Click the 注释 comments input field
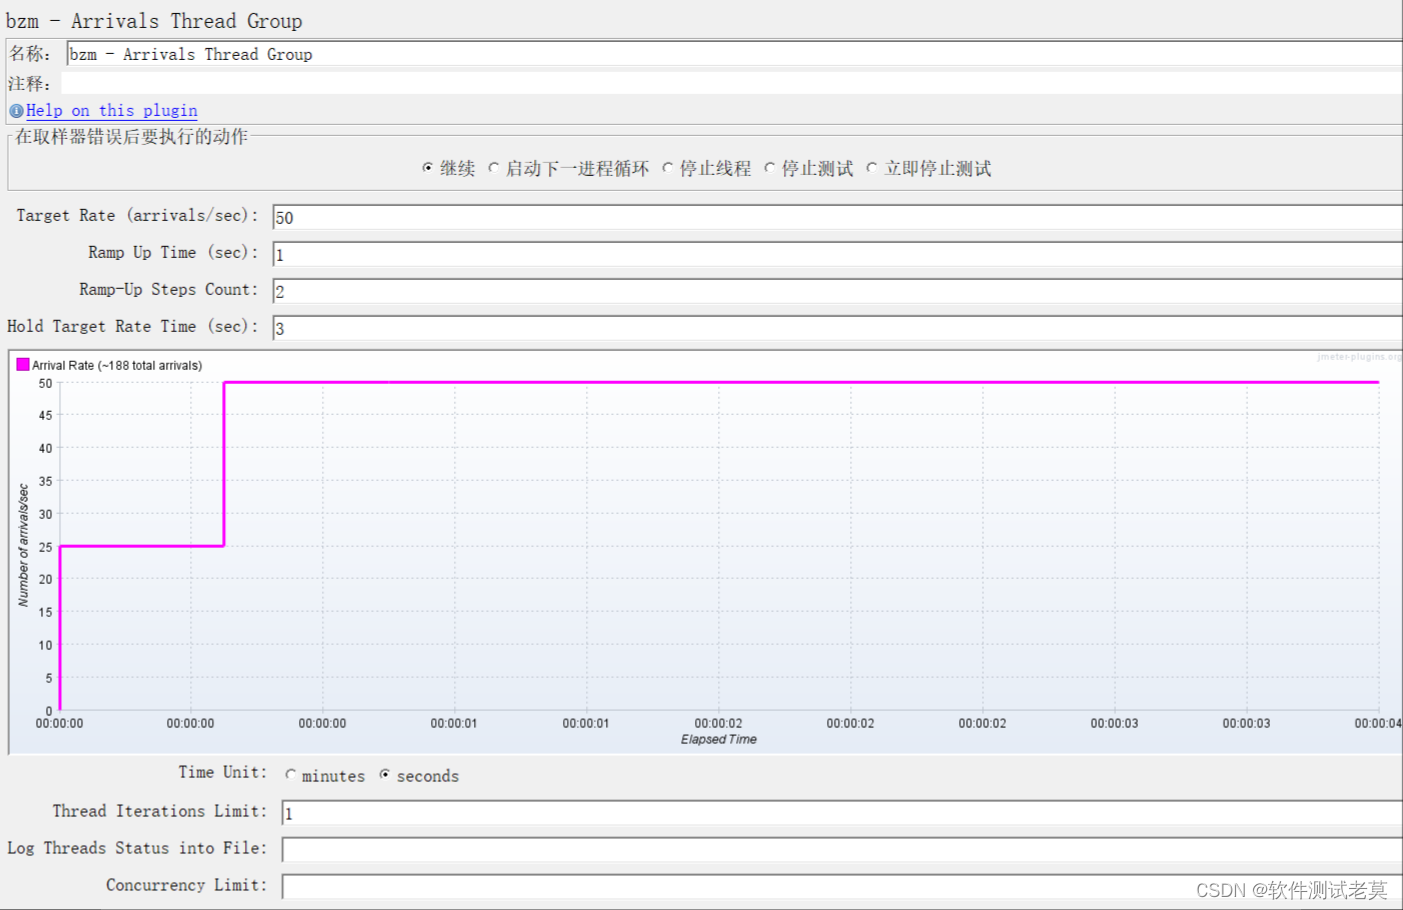This screenshot has height=910, width=1403. [731, 83]
